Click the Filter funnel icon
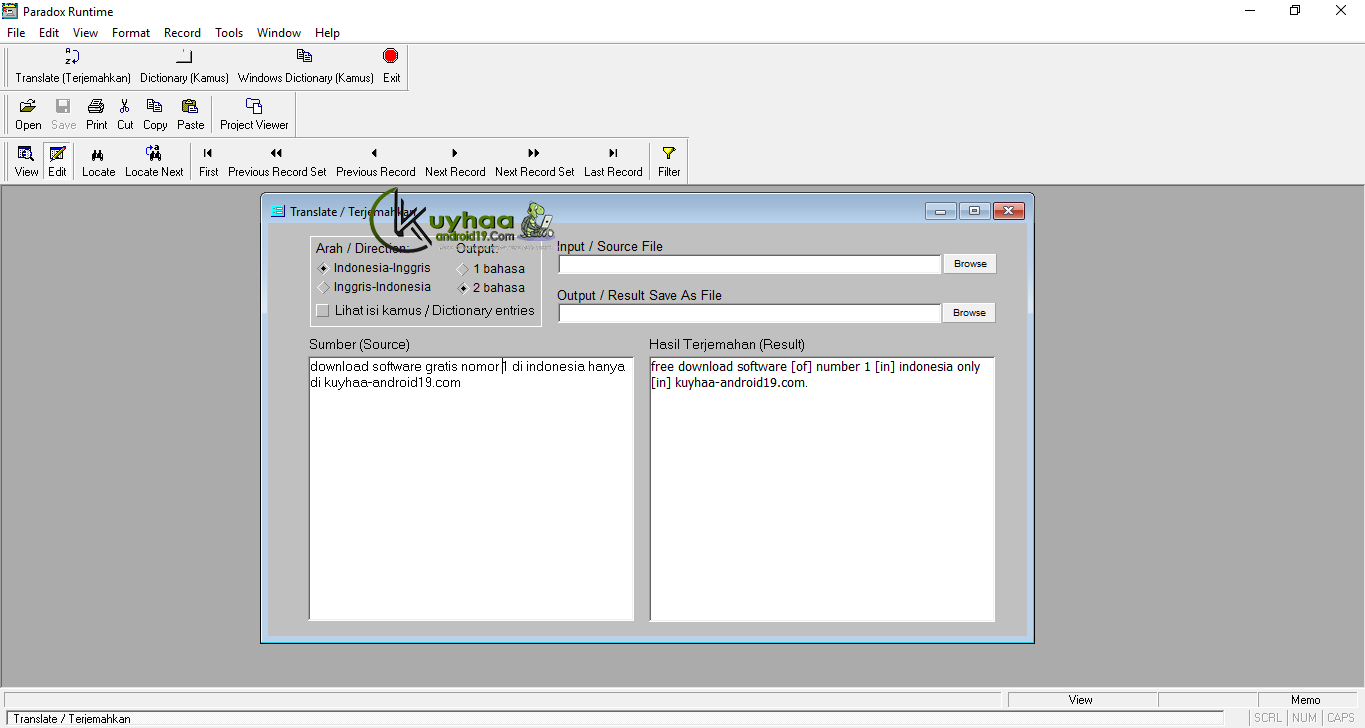This screenshot has width=1365, height=728. click(669, 153)
